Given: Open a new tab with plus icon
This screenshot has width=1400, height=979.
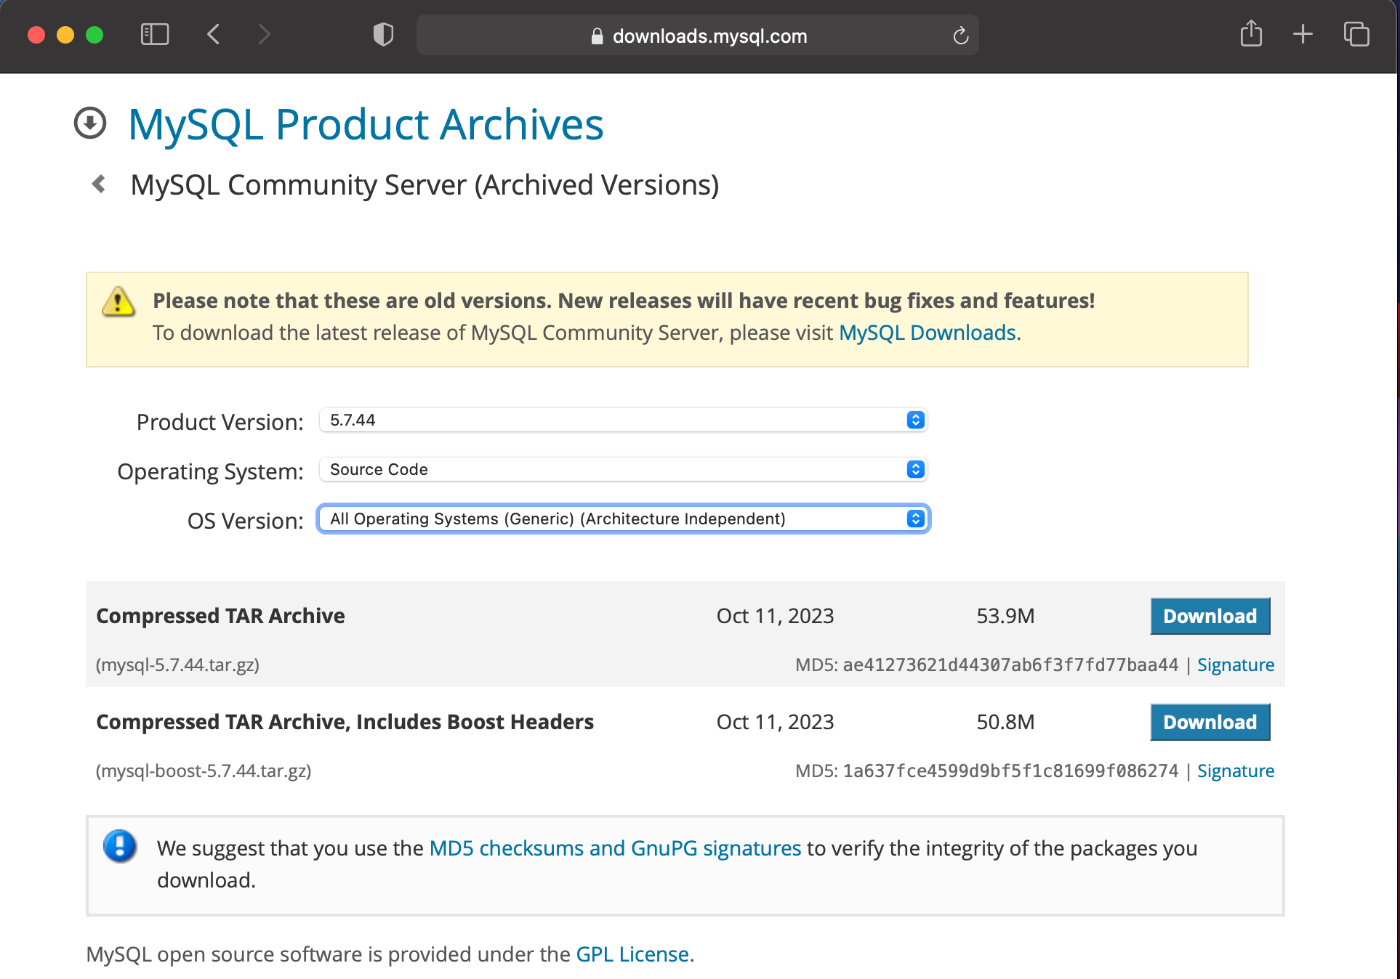Looking at the screenshot, I should [x=1303, y=35].
